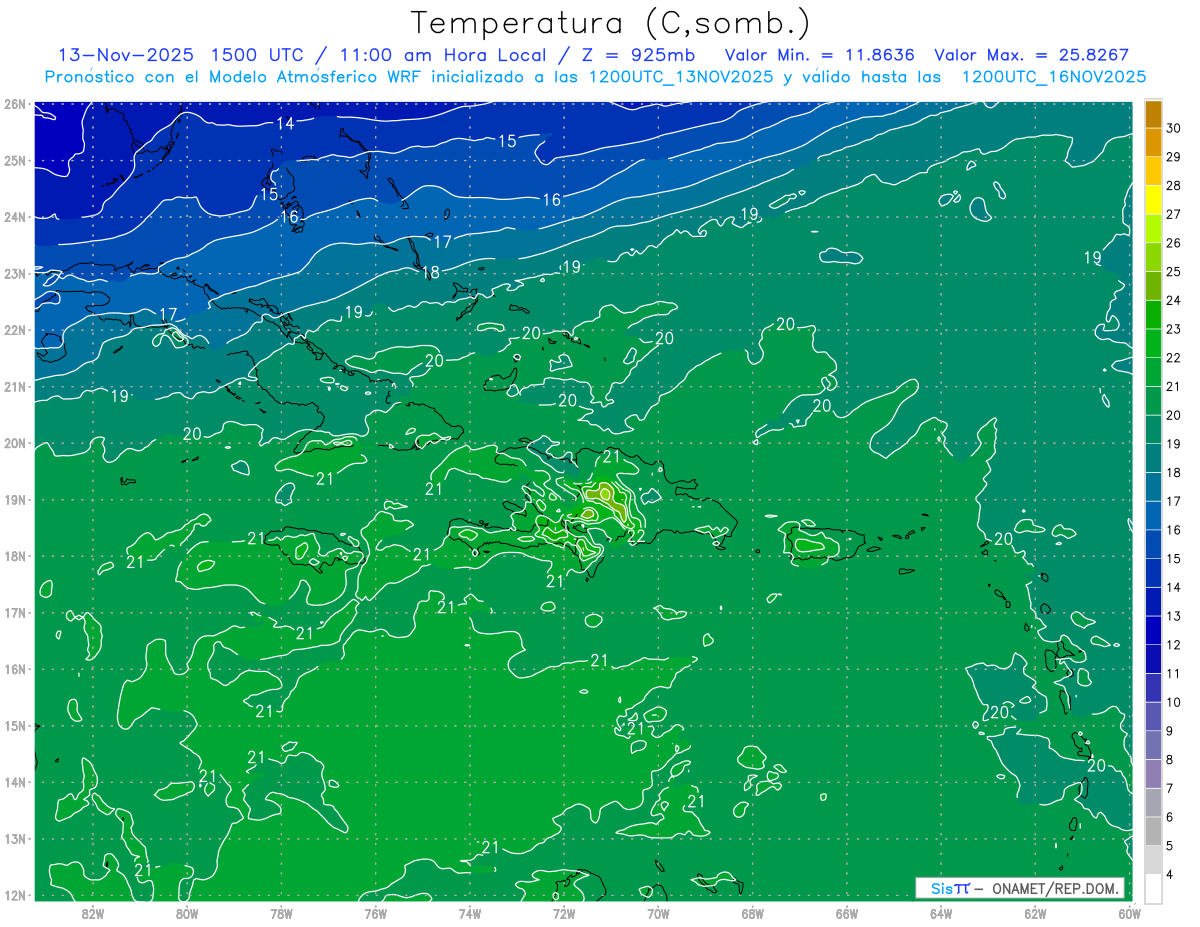
Task: Click the 14N latitude axis label
Action: [15, 782]
